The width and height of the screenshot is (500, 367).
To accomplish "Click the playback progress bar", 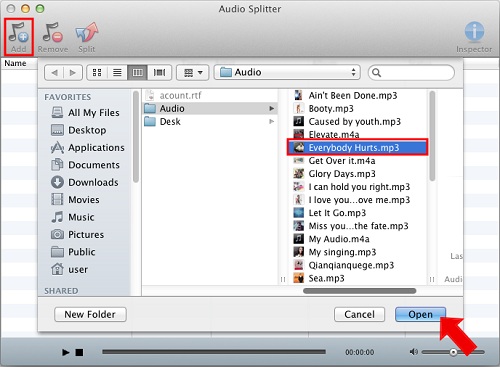I will (214, 352).
